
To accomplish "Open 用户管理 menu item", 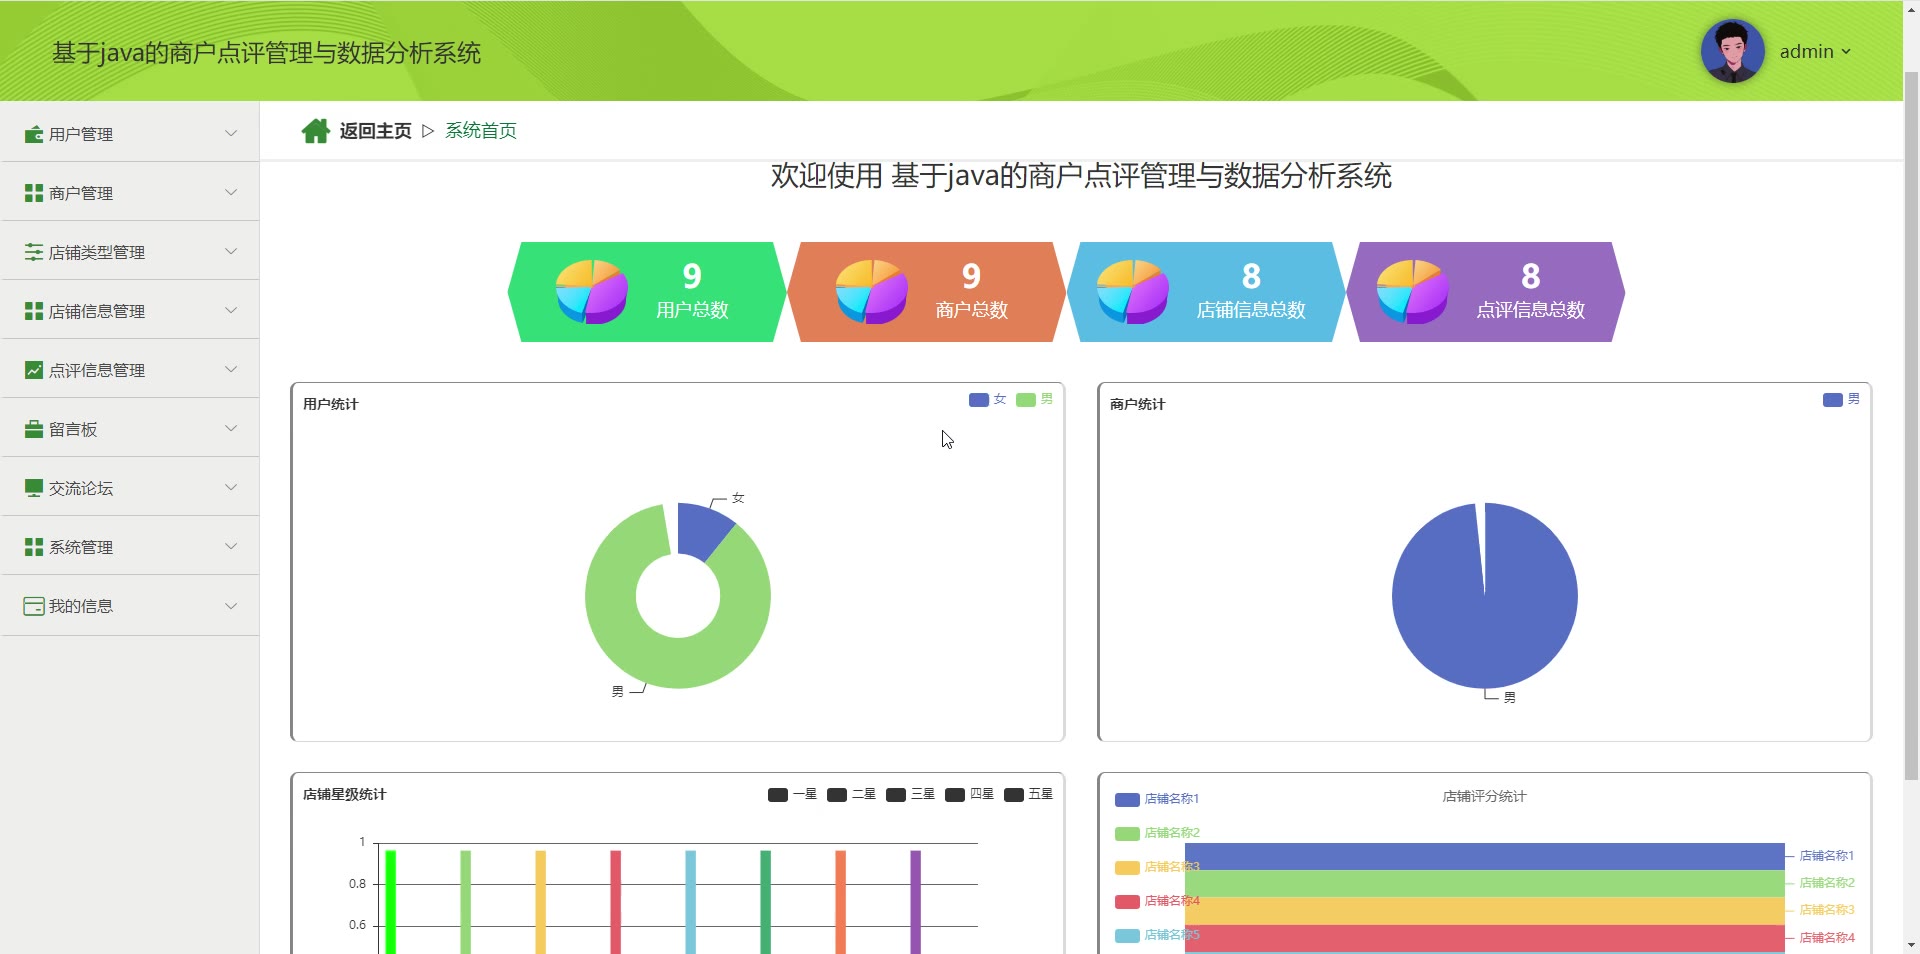I will tap(130, 133).
